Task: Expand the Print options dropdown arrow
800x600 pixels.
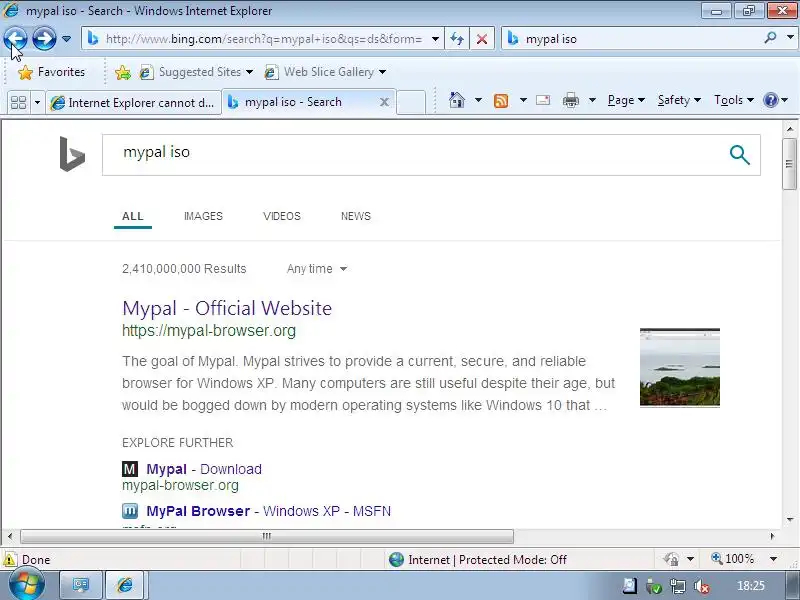Action: pyautogui.click(x=592, y=100)
